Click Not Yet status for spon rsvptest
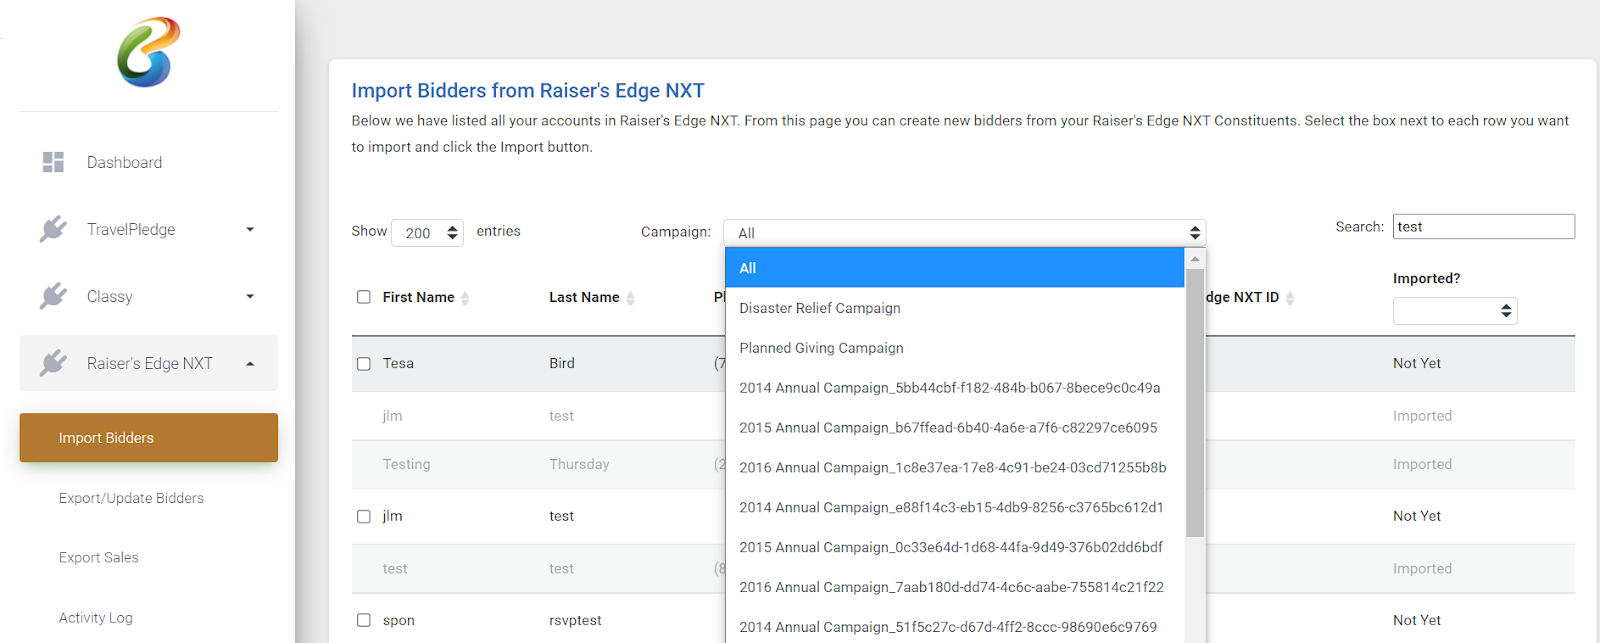The image size is (1600, 643). tap(1417, 621)
